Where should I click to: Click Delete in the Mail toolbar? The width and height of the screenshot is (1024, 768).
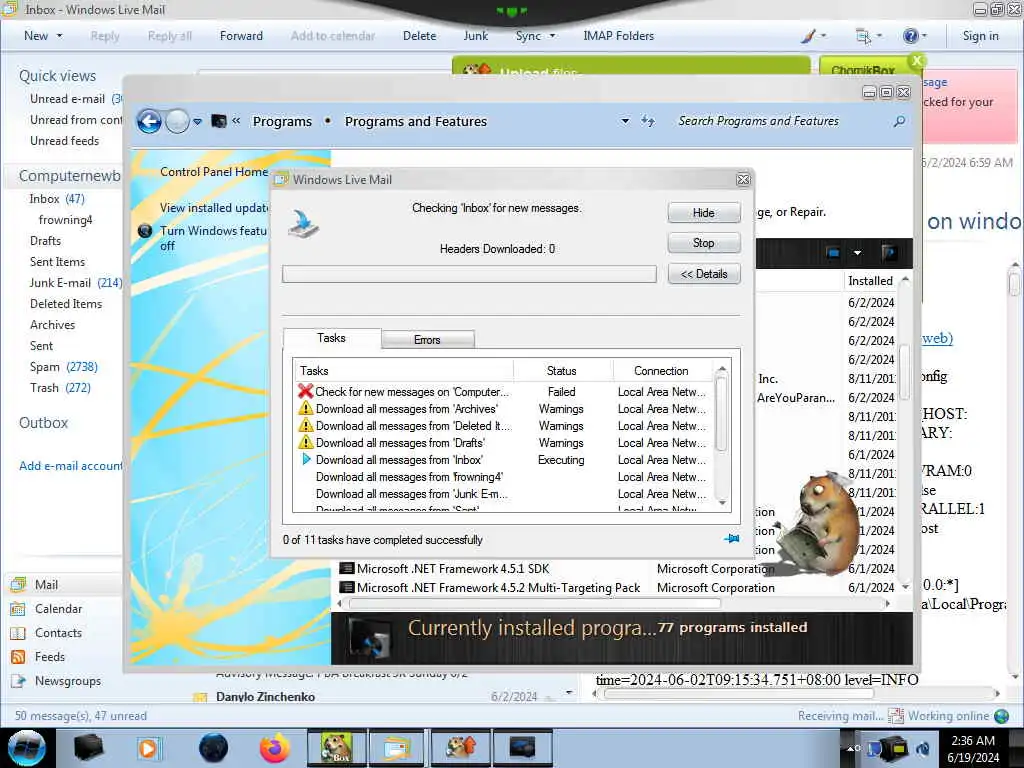coord(419,36)
